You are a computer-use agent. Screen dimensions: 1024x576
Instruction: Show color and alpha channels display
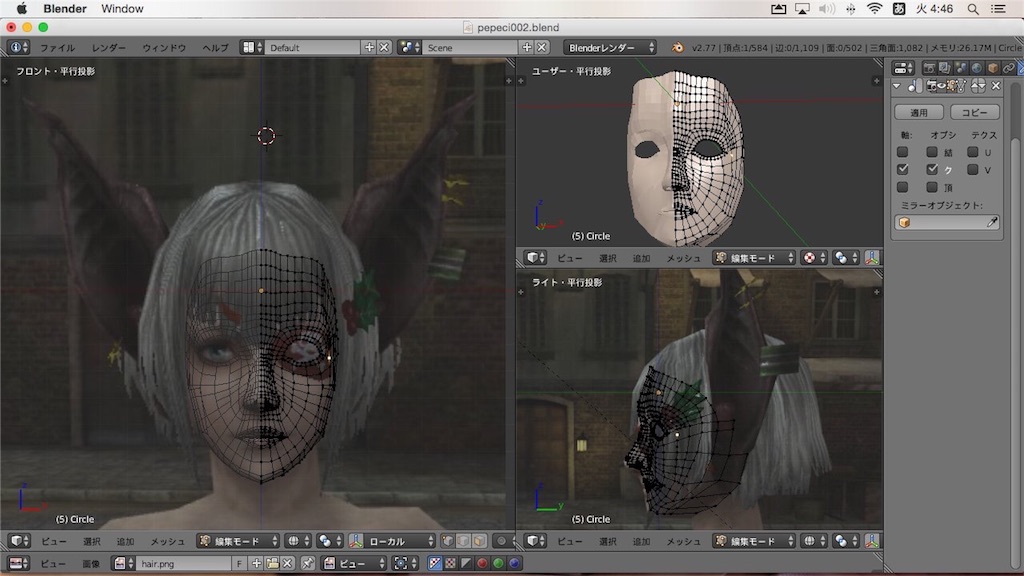pos(434,563)
